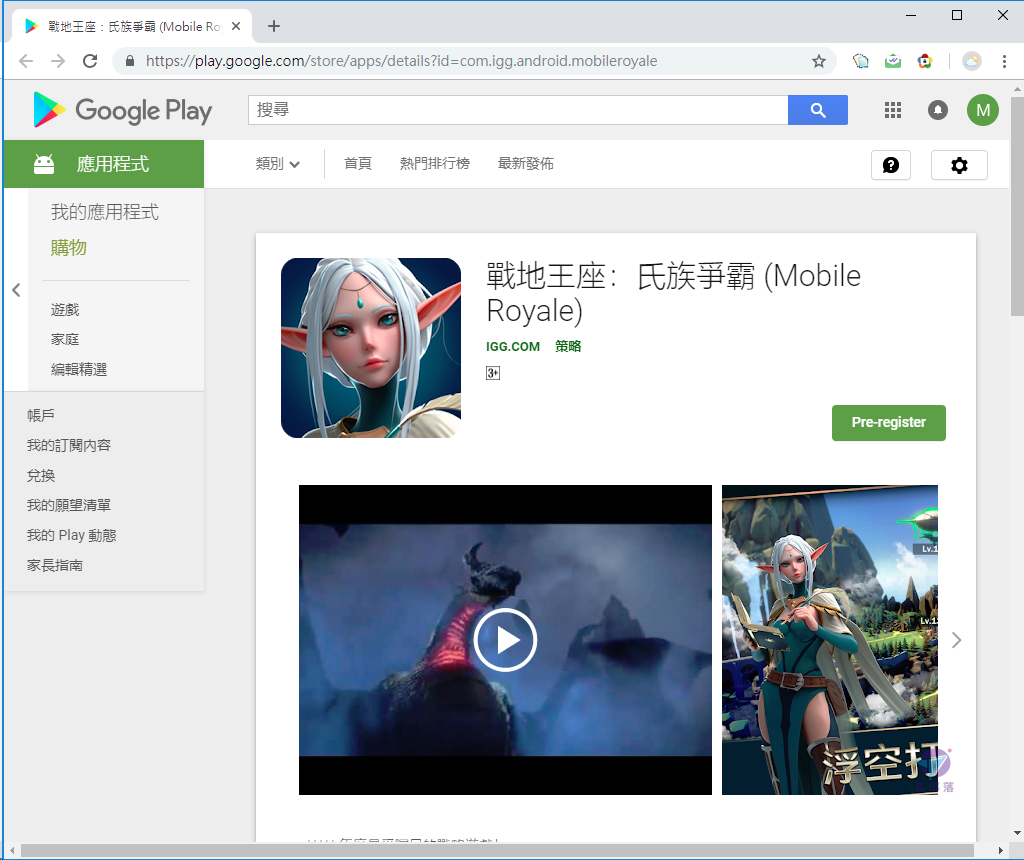Focus the 搜尋 search input field

[518, 110]
